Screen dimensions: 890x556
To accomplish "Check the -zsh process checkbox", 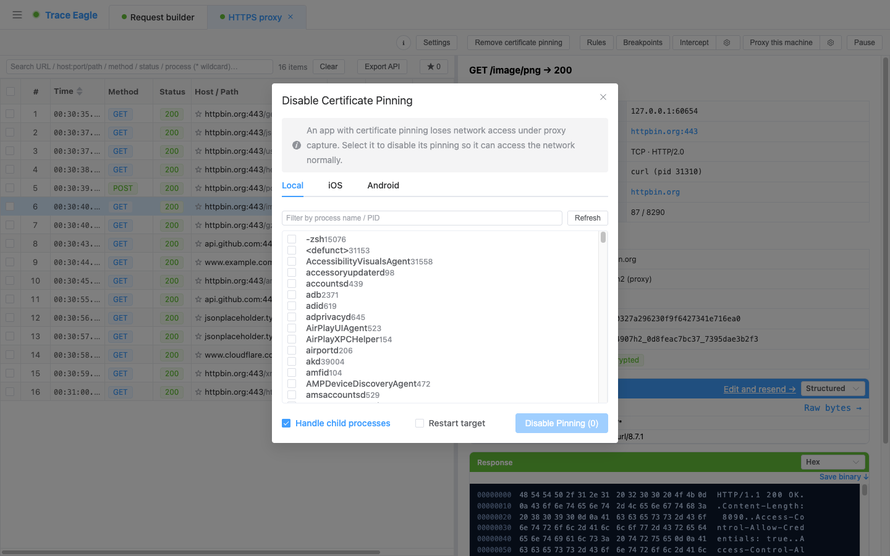I will click(292, 239).
